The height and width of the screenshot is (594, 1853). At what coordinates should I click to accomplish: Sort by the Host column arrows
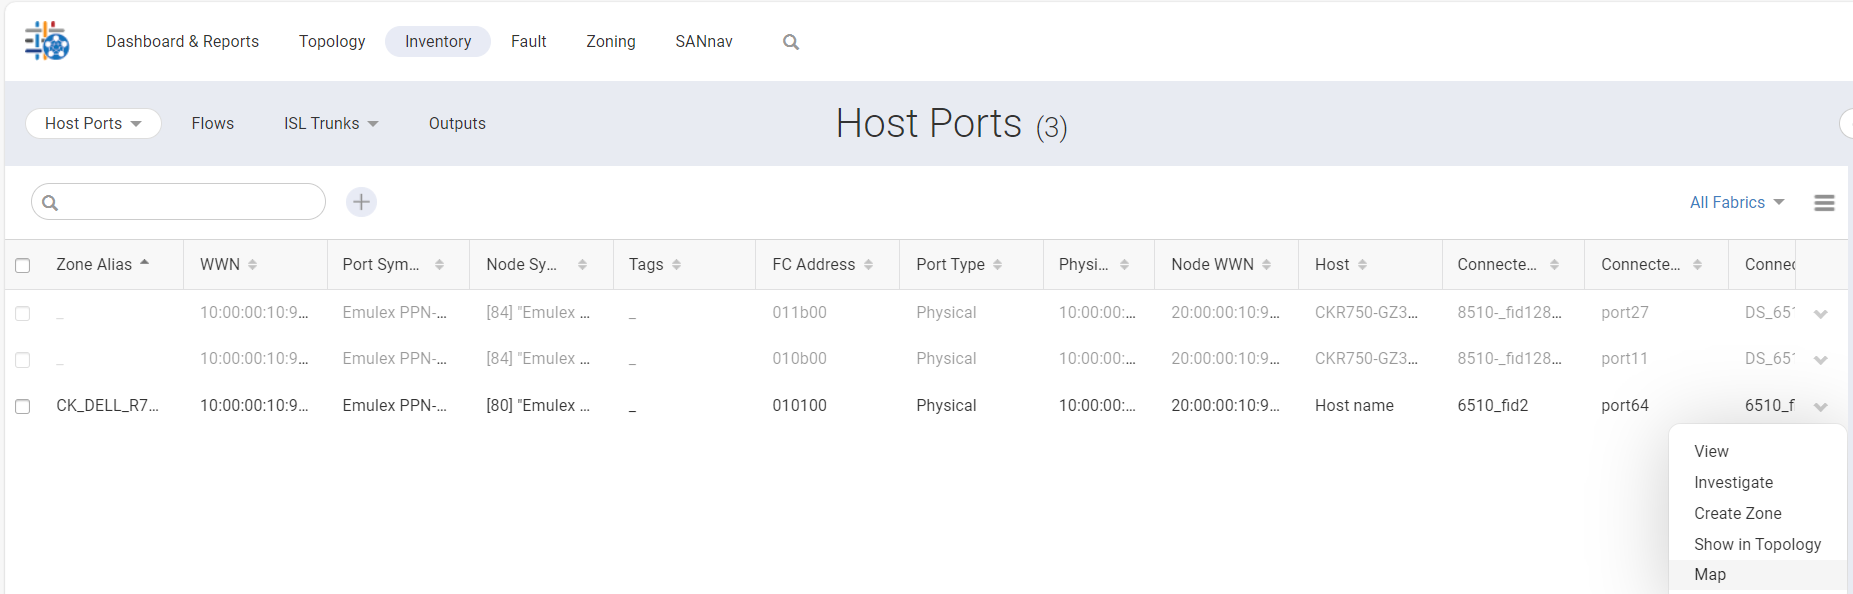(1362, 265)
